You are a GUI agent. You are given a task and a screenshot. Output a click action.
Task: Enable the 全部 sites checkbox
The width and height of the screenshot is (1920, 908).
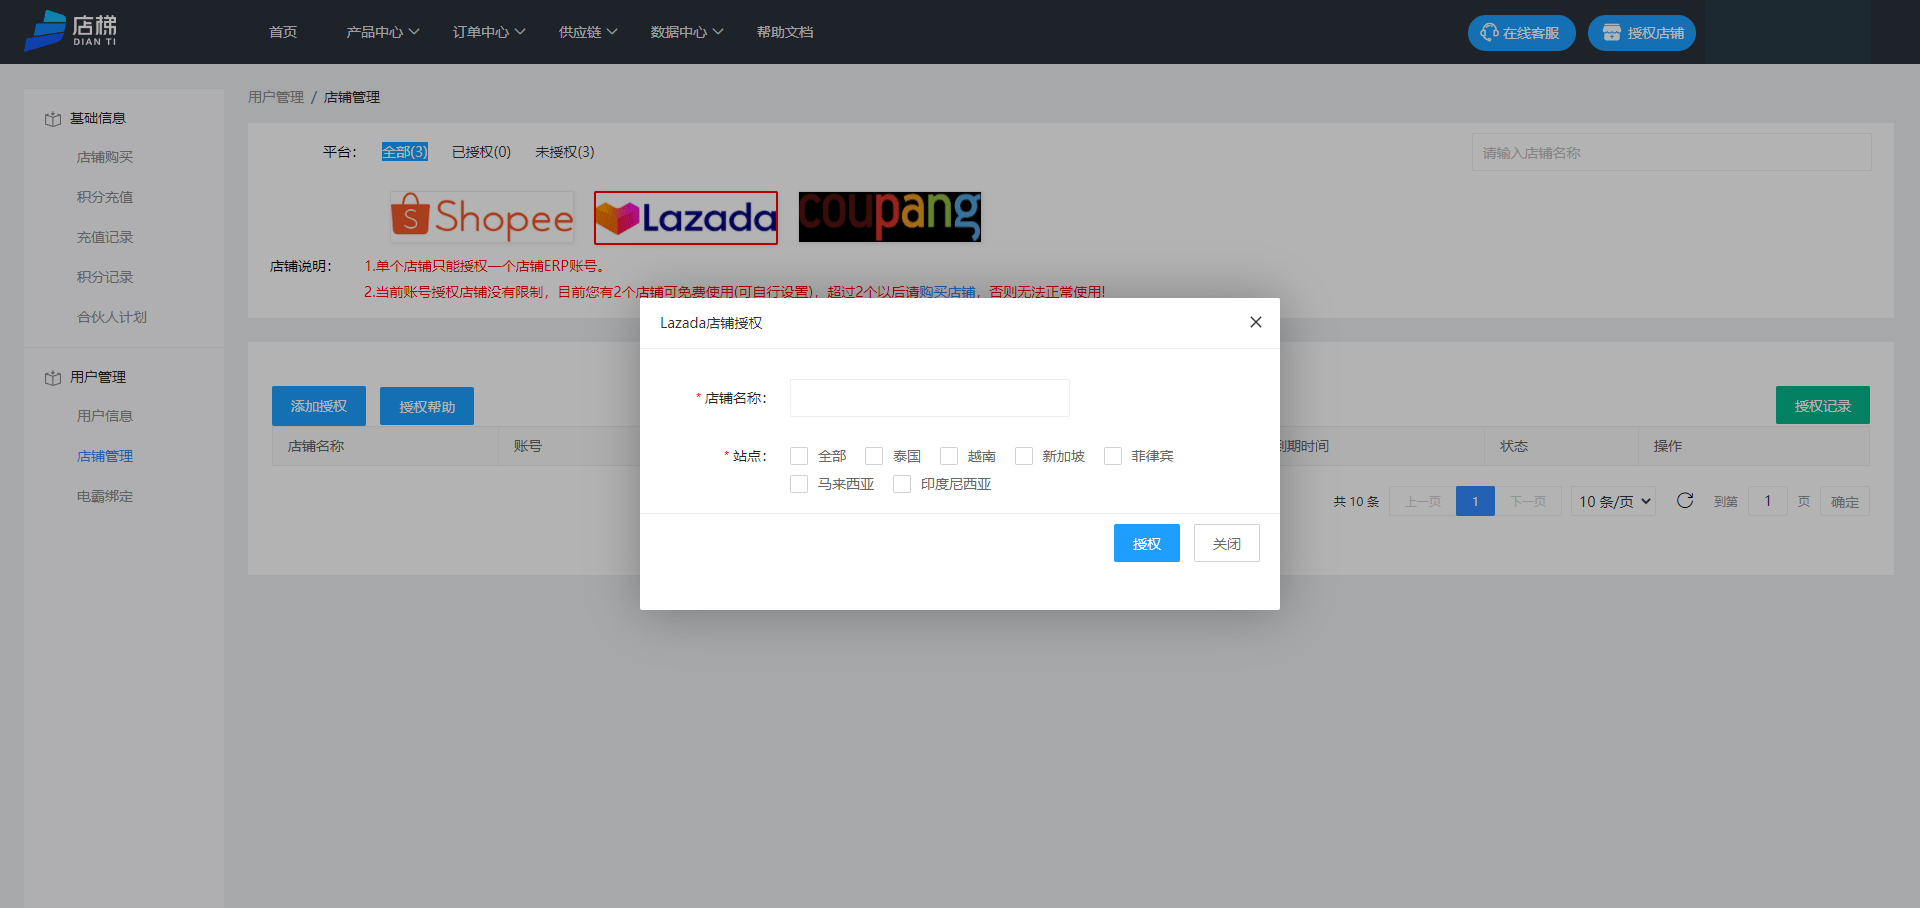coord(799,456)
